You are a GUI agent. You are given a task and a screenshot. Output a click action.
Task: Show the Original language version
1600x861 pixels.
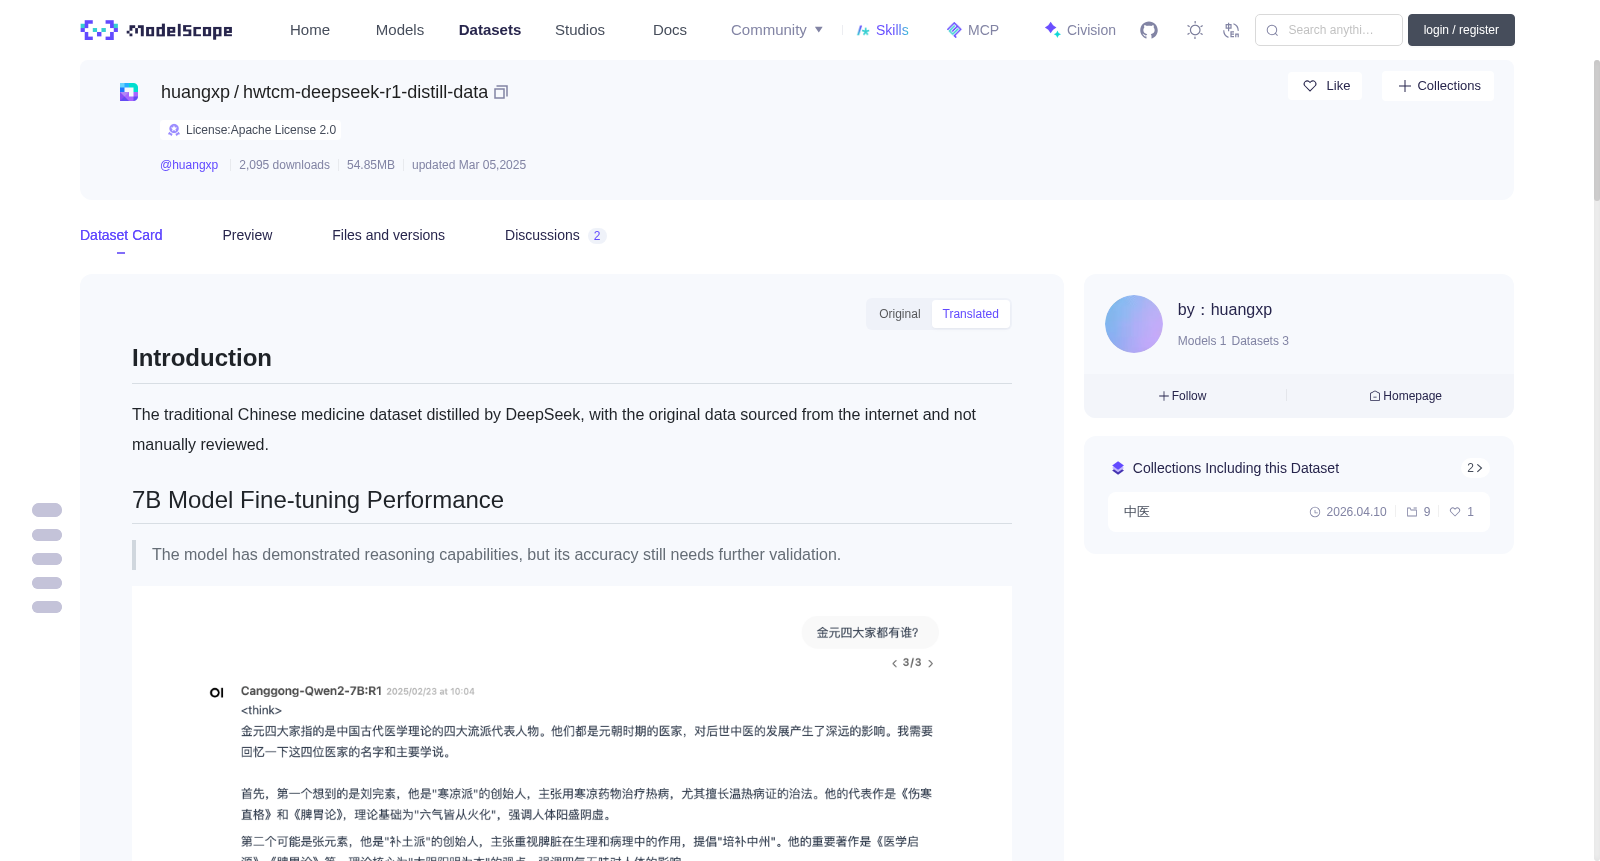(900, 314)
